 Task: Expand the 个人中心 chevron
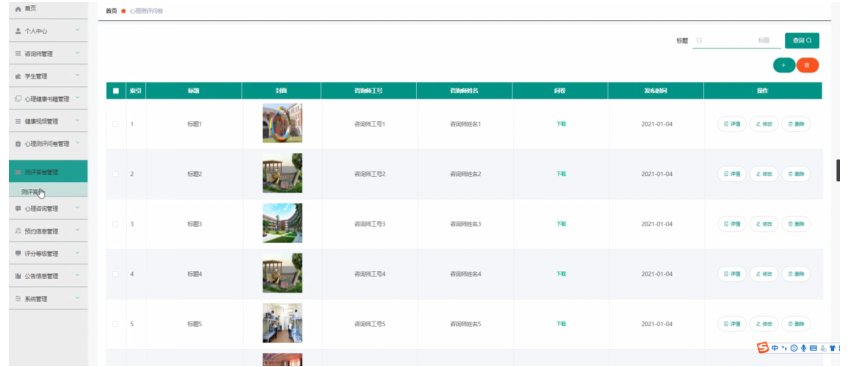(x=77, y=31)
